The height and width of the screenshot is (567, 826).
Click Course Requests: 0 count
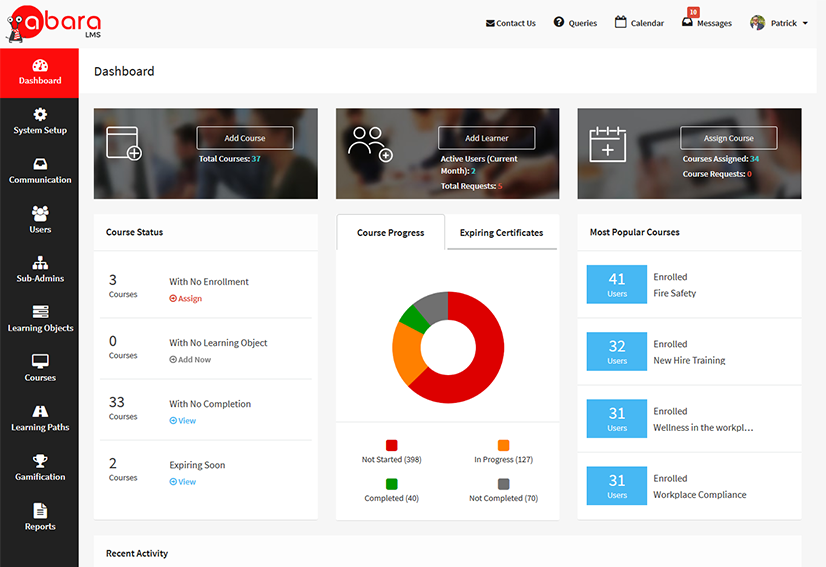717,174
